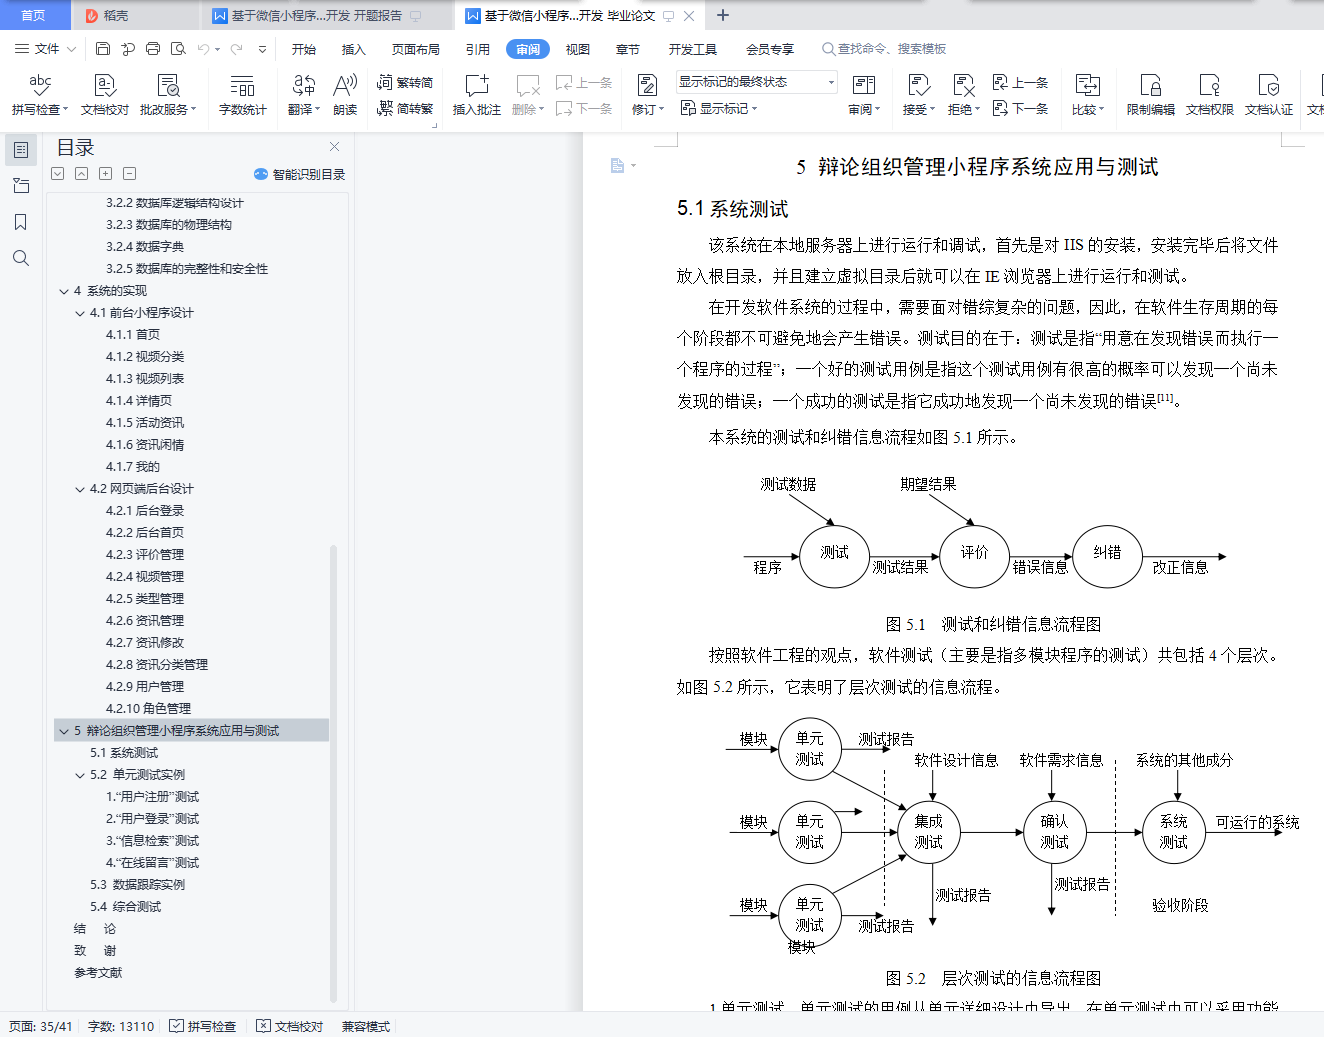Click 字数: 13110 in the status bar
The image size is (1324, 1037).
(x=121, y=1026)
